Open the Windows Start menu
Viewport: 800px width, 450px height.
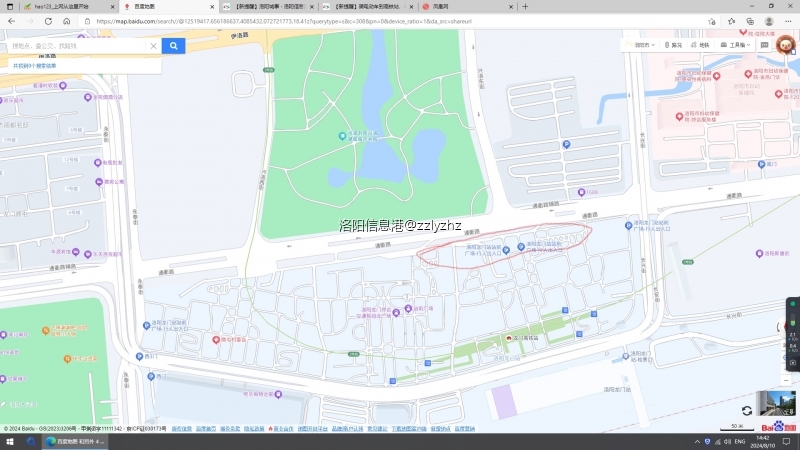pos(10,441)
